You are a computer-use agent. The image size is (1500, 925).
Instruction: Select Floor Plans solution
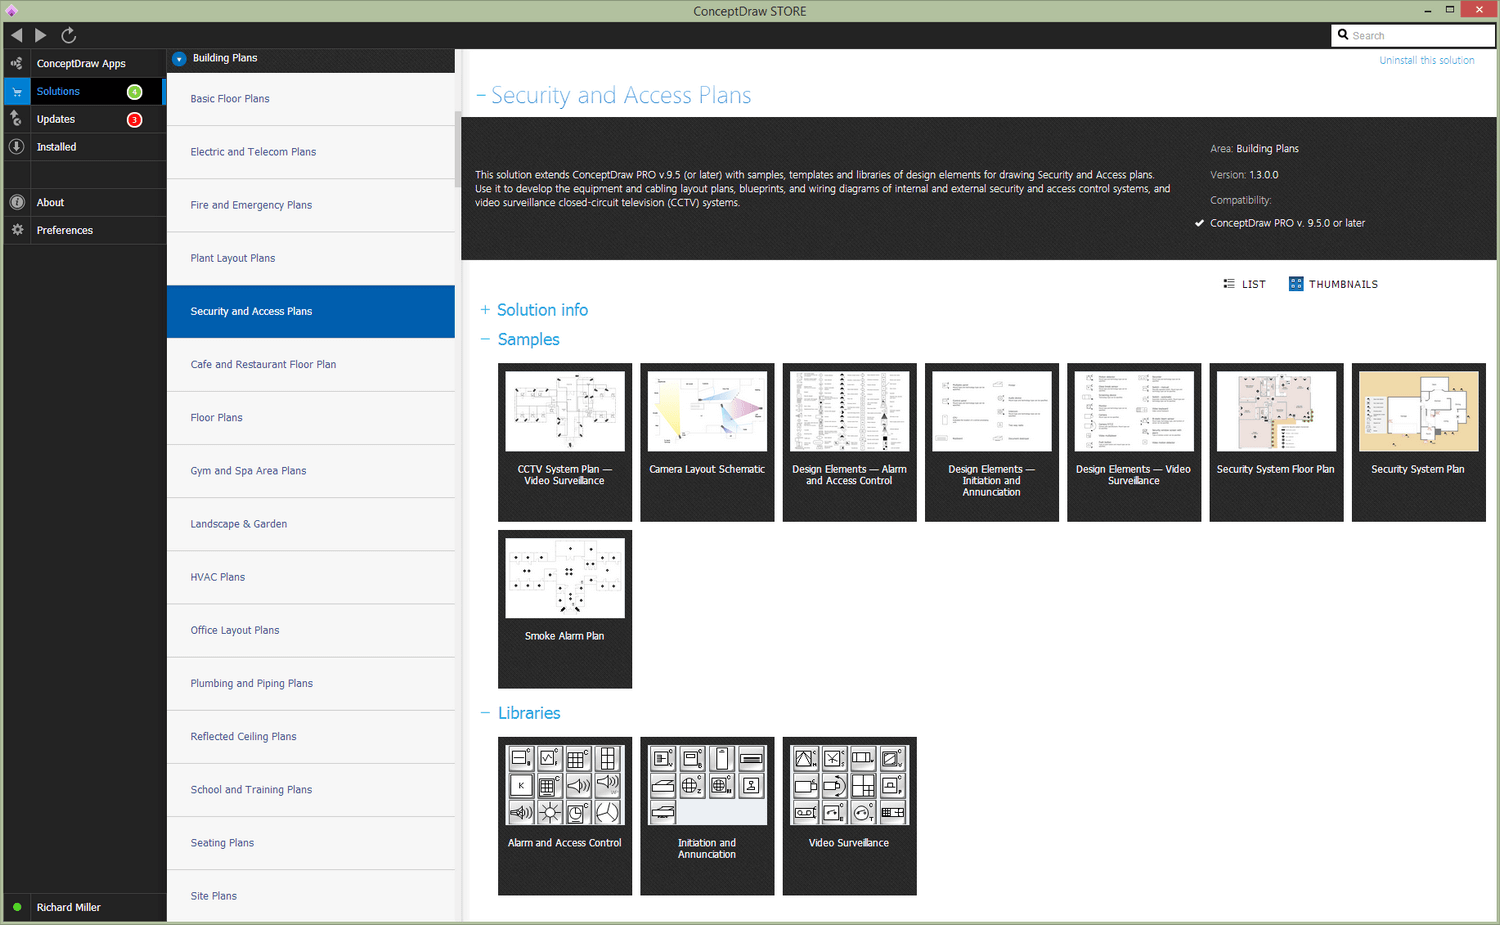coord(311,418)
